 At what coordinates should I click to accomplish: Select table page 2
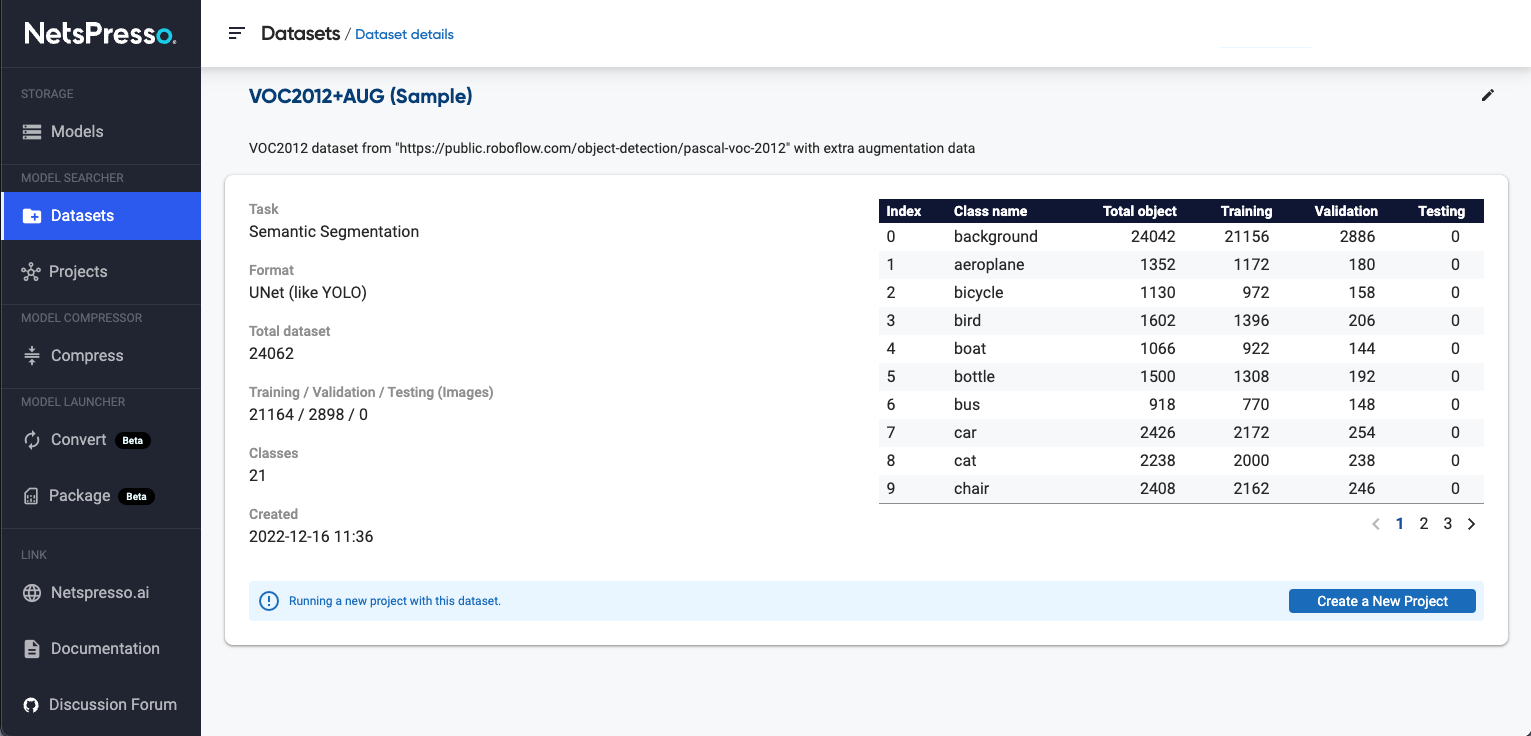1424,524
